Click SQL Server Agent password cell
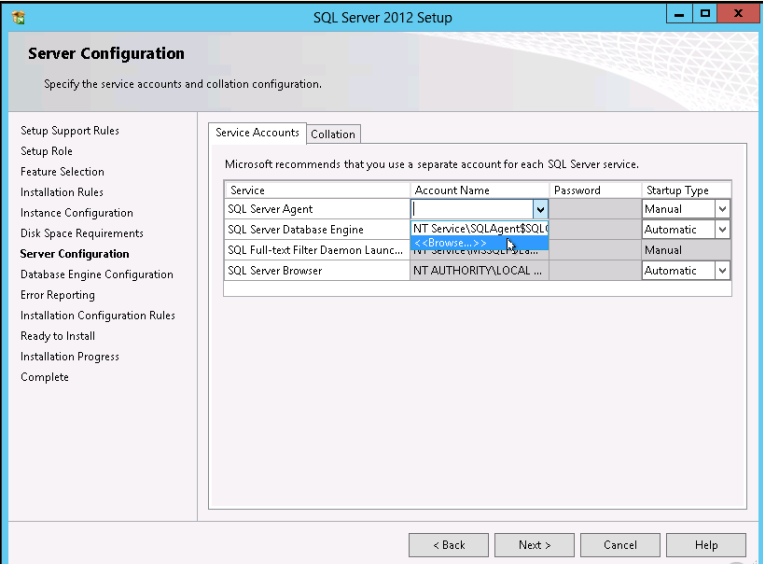Image resolution: width=763 pixels, height=564 pixels. pyautogui.click(x=595, y=210)
